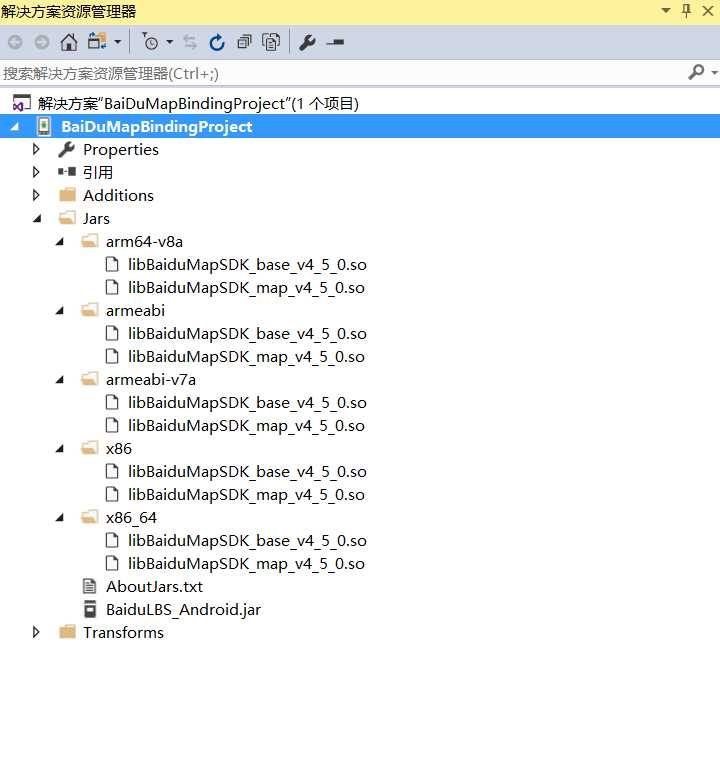Click the references icon beside 引用
Screen dimensions: 720x764
(67, 172)
